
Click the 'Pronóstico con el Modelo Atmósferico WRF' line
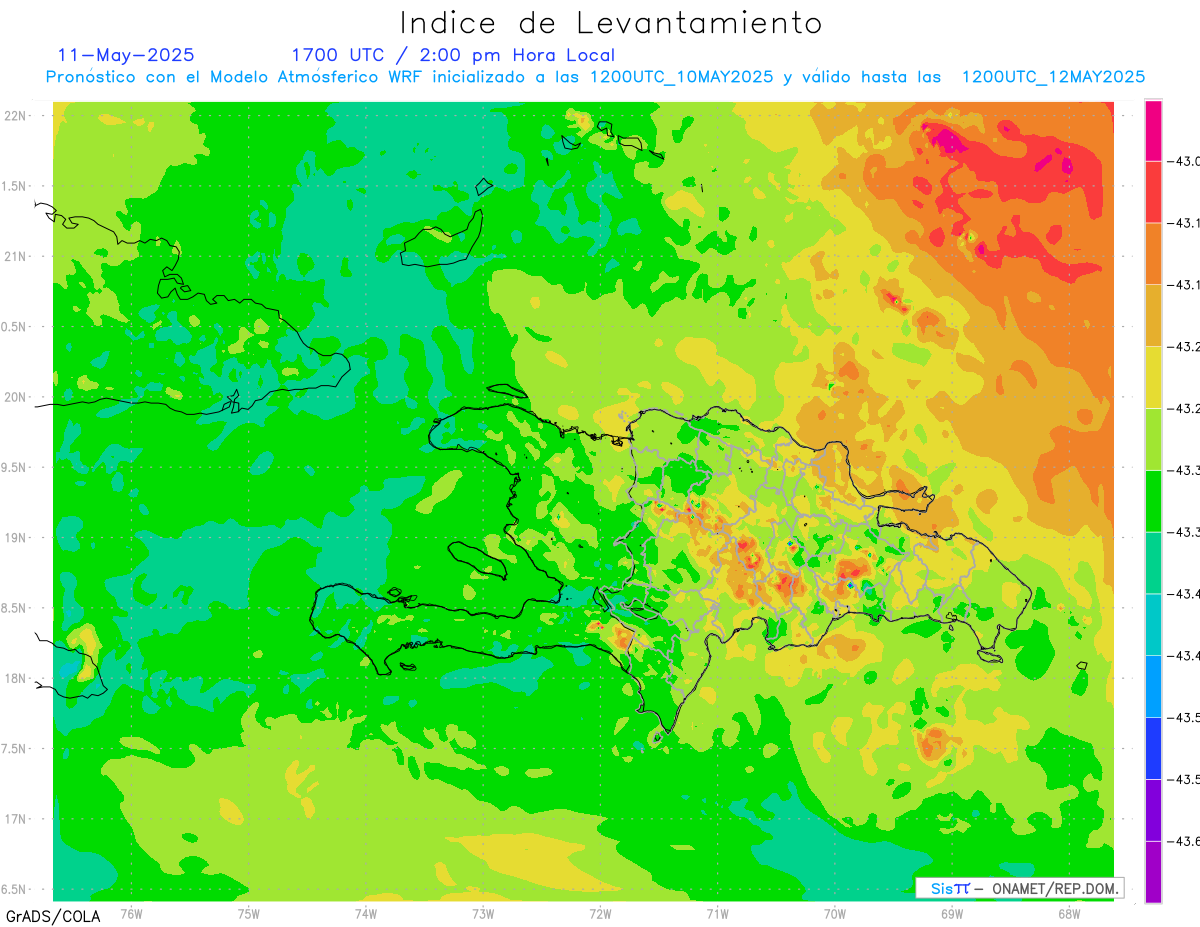tap(595, 77)
